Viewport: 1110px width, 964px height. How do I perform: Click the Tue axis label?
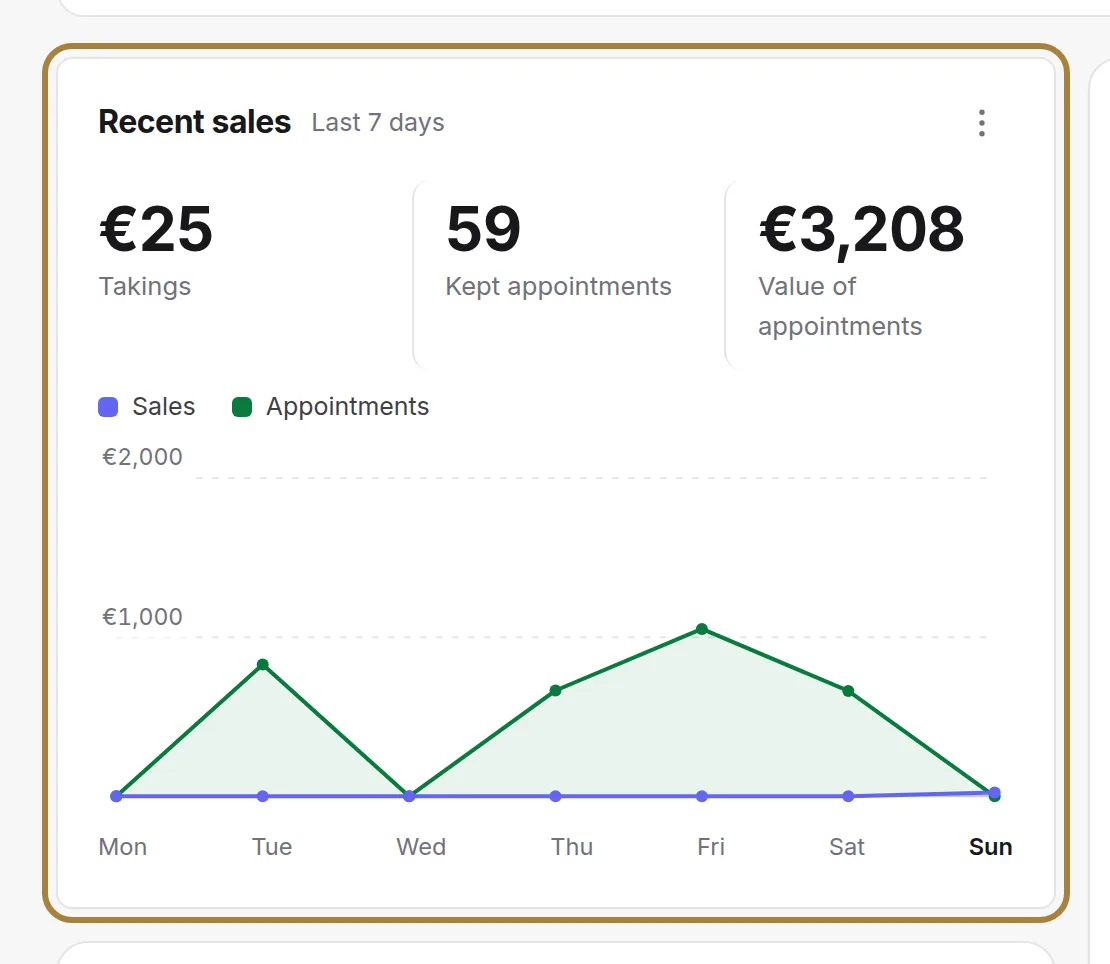coord(272,847)
